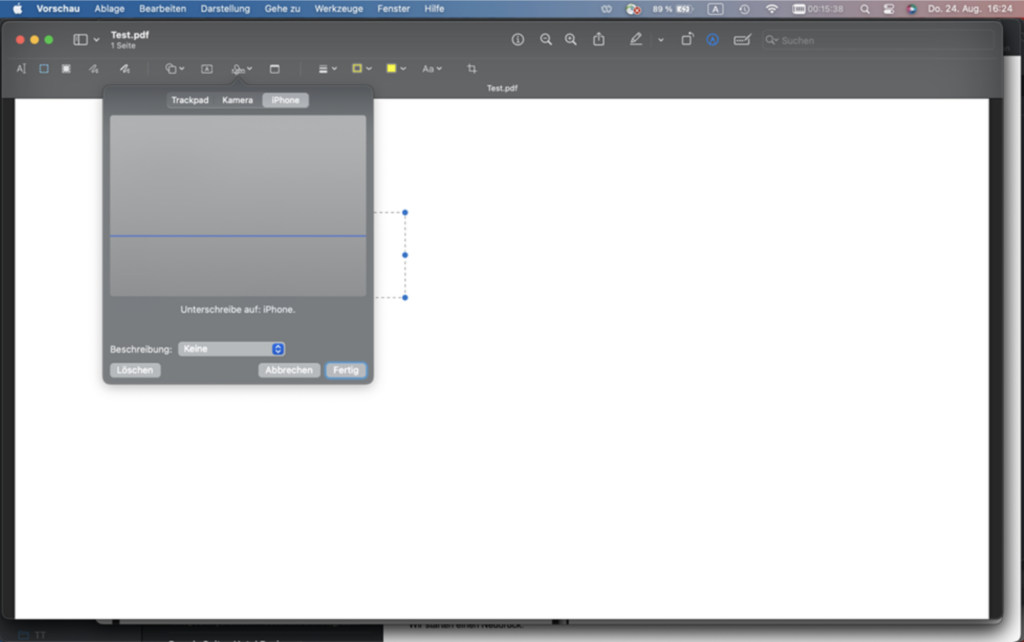Switch to the Trackpad tab
The height and width of the screenshot is (642, 1024).
pos(190,100)
